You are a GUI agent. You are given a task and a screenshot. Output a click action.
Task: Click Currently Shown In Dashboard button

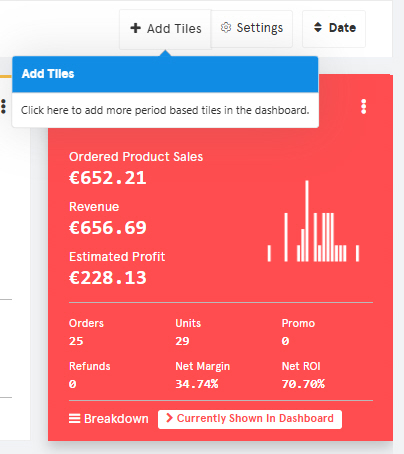(x=250, y=419)
